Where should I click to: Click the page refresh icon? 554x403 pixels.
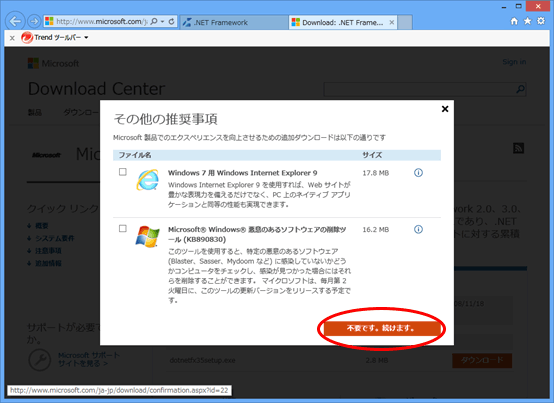coord(171,22)
